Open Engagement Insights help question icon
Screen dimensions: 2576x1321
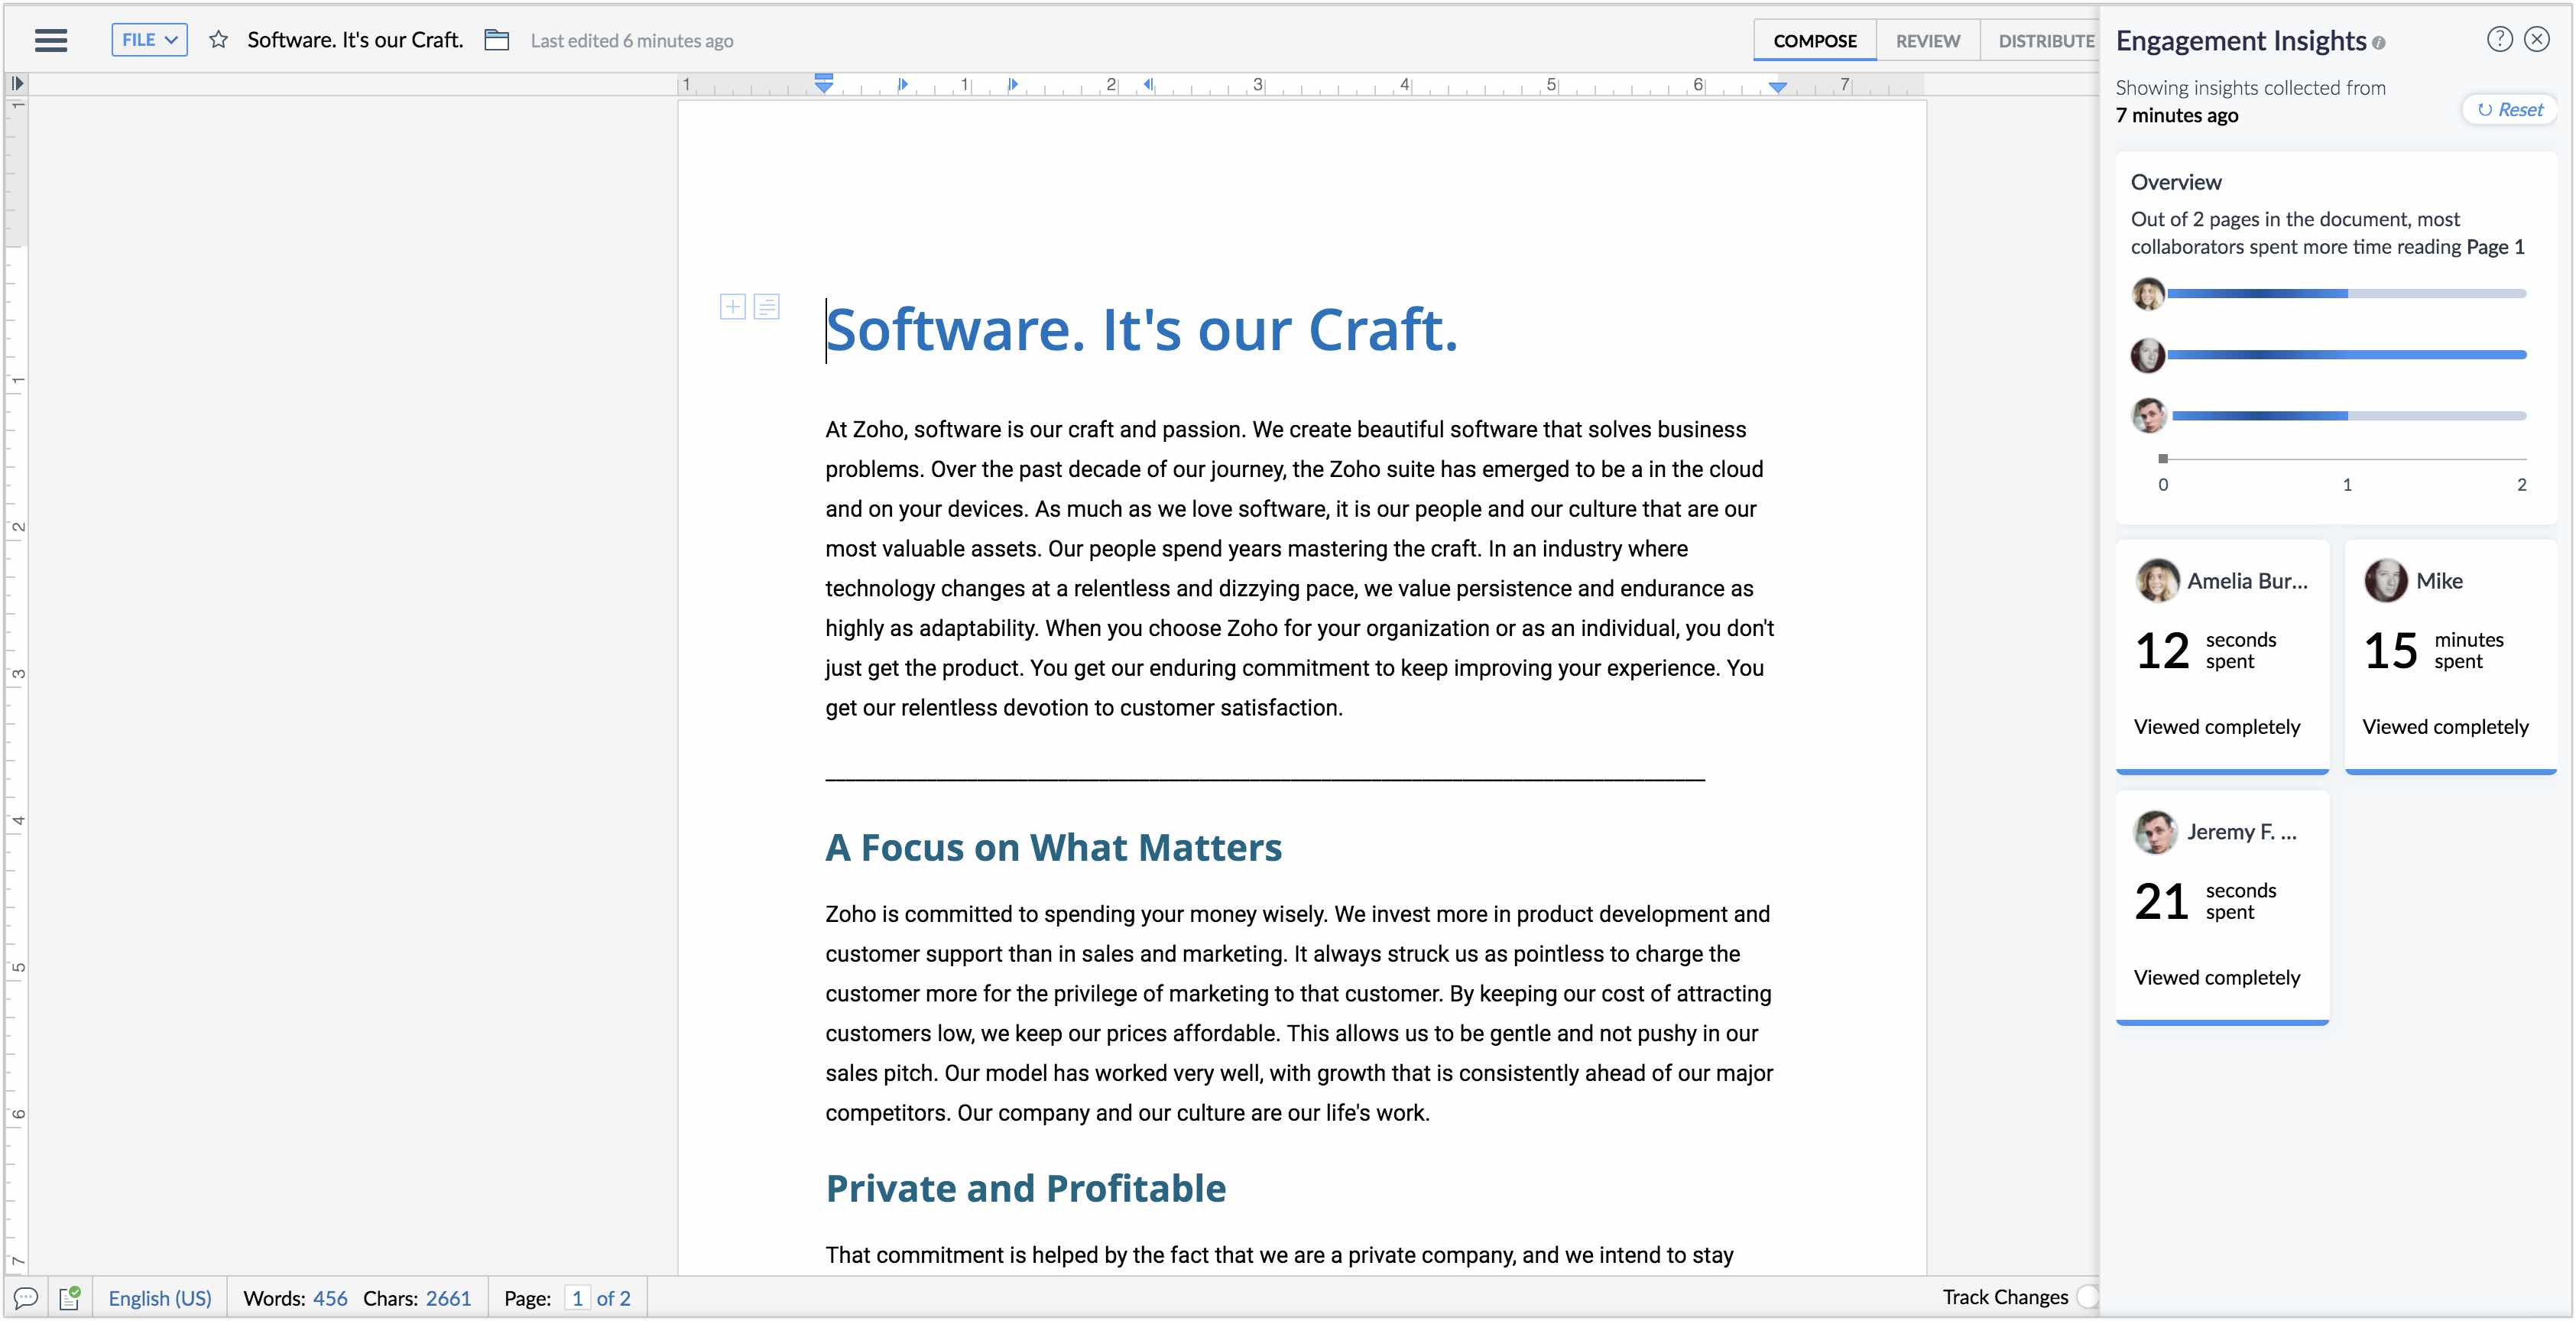point(2499,39)
